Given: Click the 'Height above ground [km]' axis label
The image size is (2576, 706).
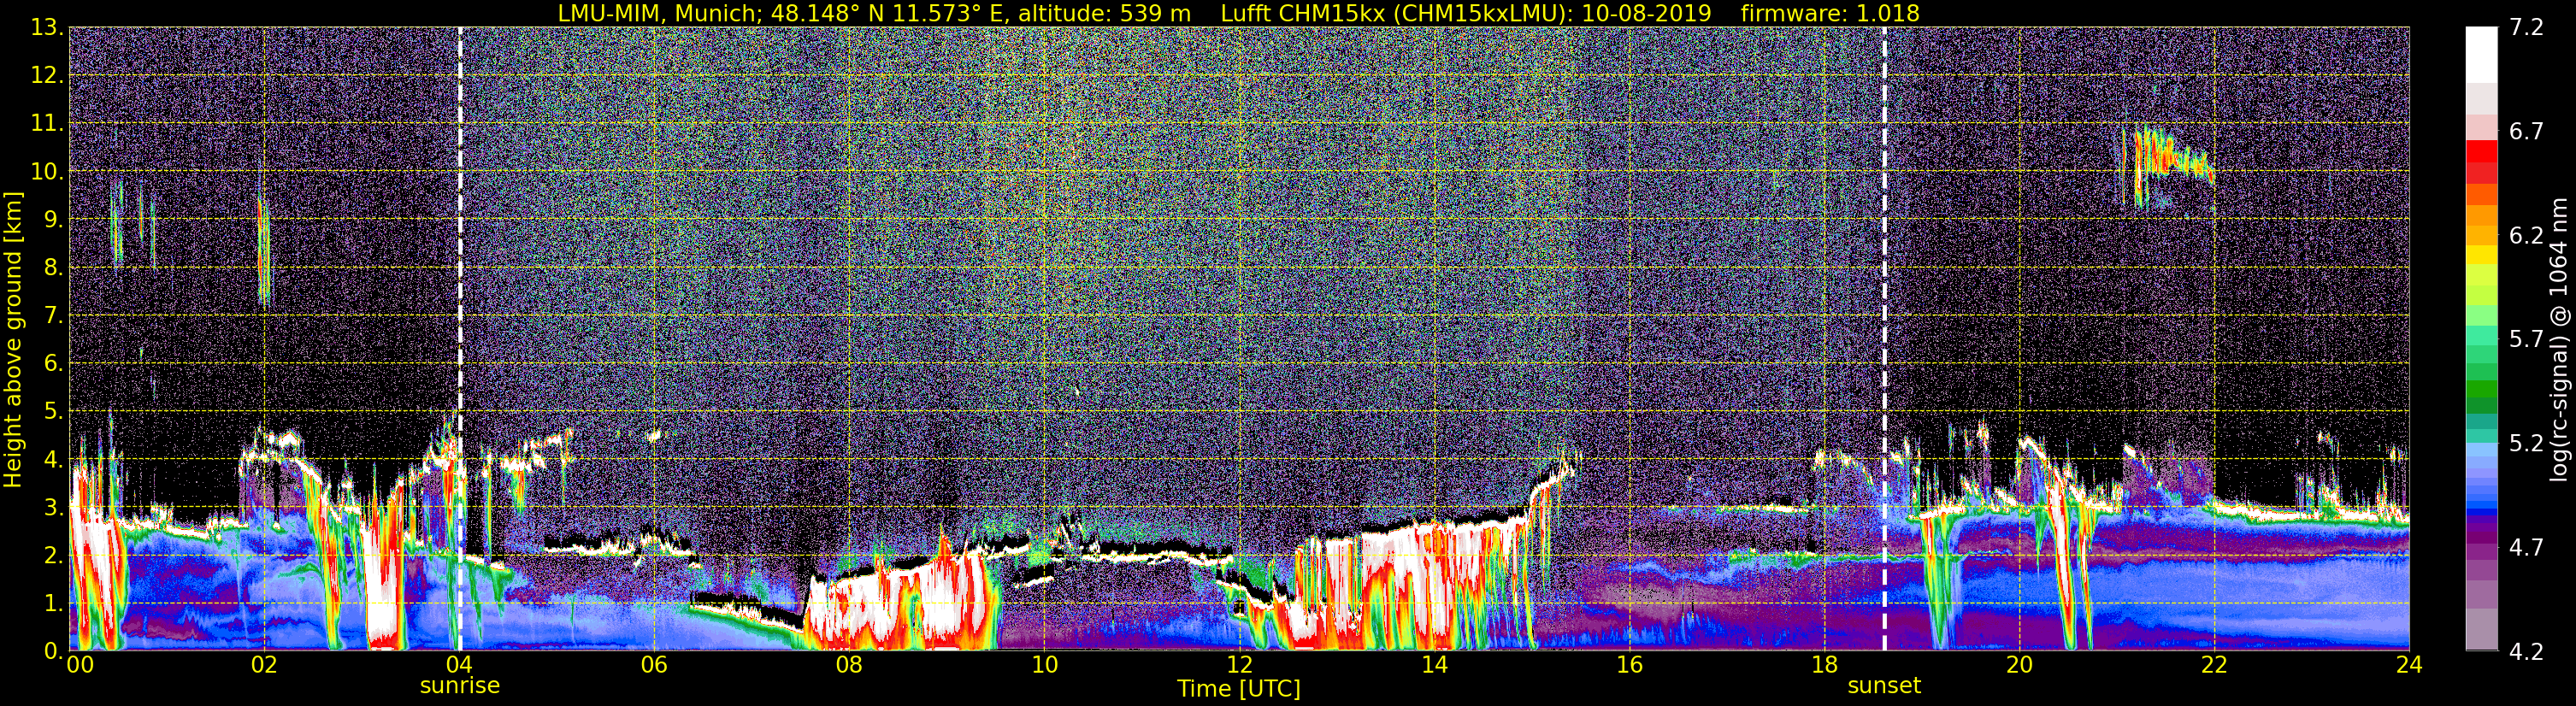Looking at the screenshot, I should click(x=13, y=340).
